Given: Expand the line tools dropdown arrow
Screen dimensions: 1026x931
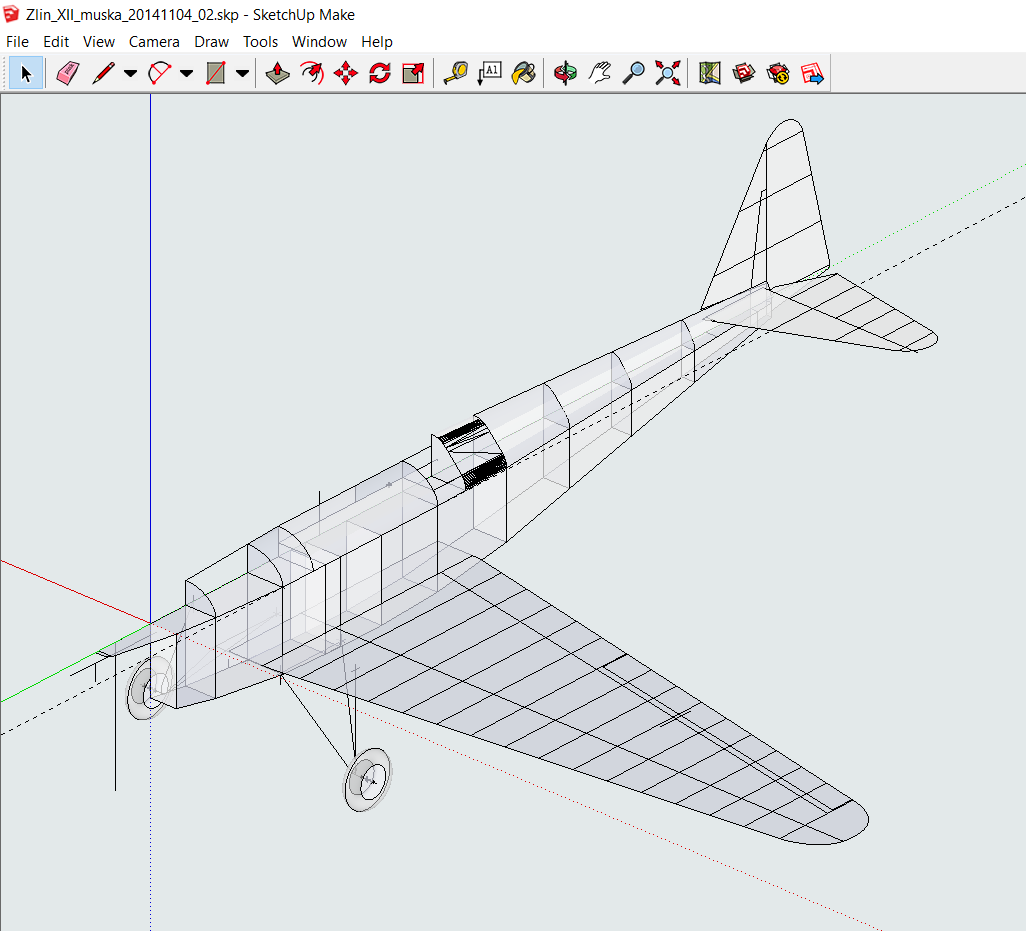Looking at the screenshot, I should 131,73.
